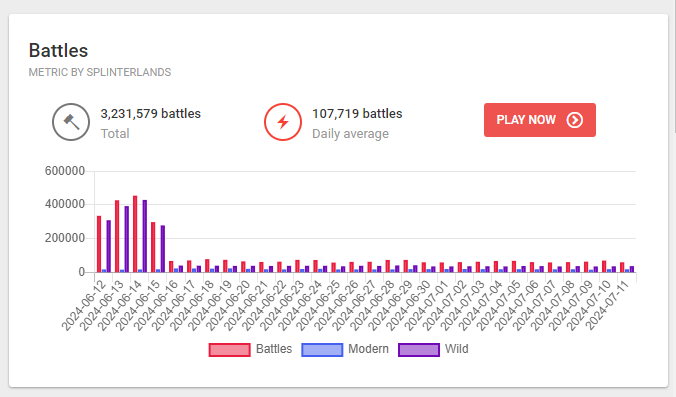Click the red Battles bar for 2024-06-12
The image size is (676, 397).
click(x=99, y=244)
